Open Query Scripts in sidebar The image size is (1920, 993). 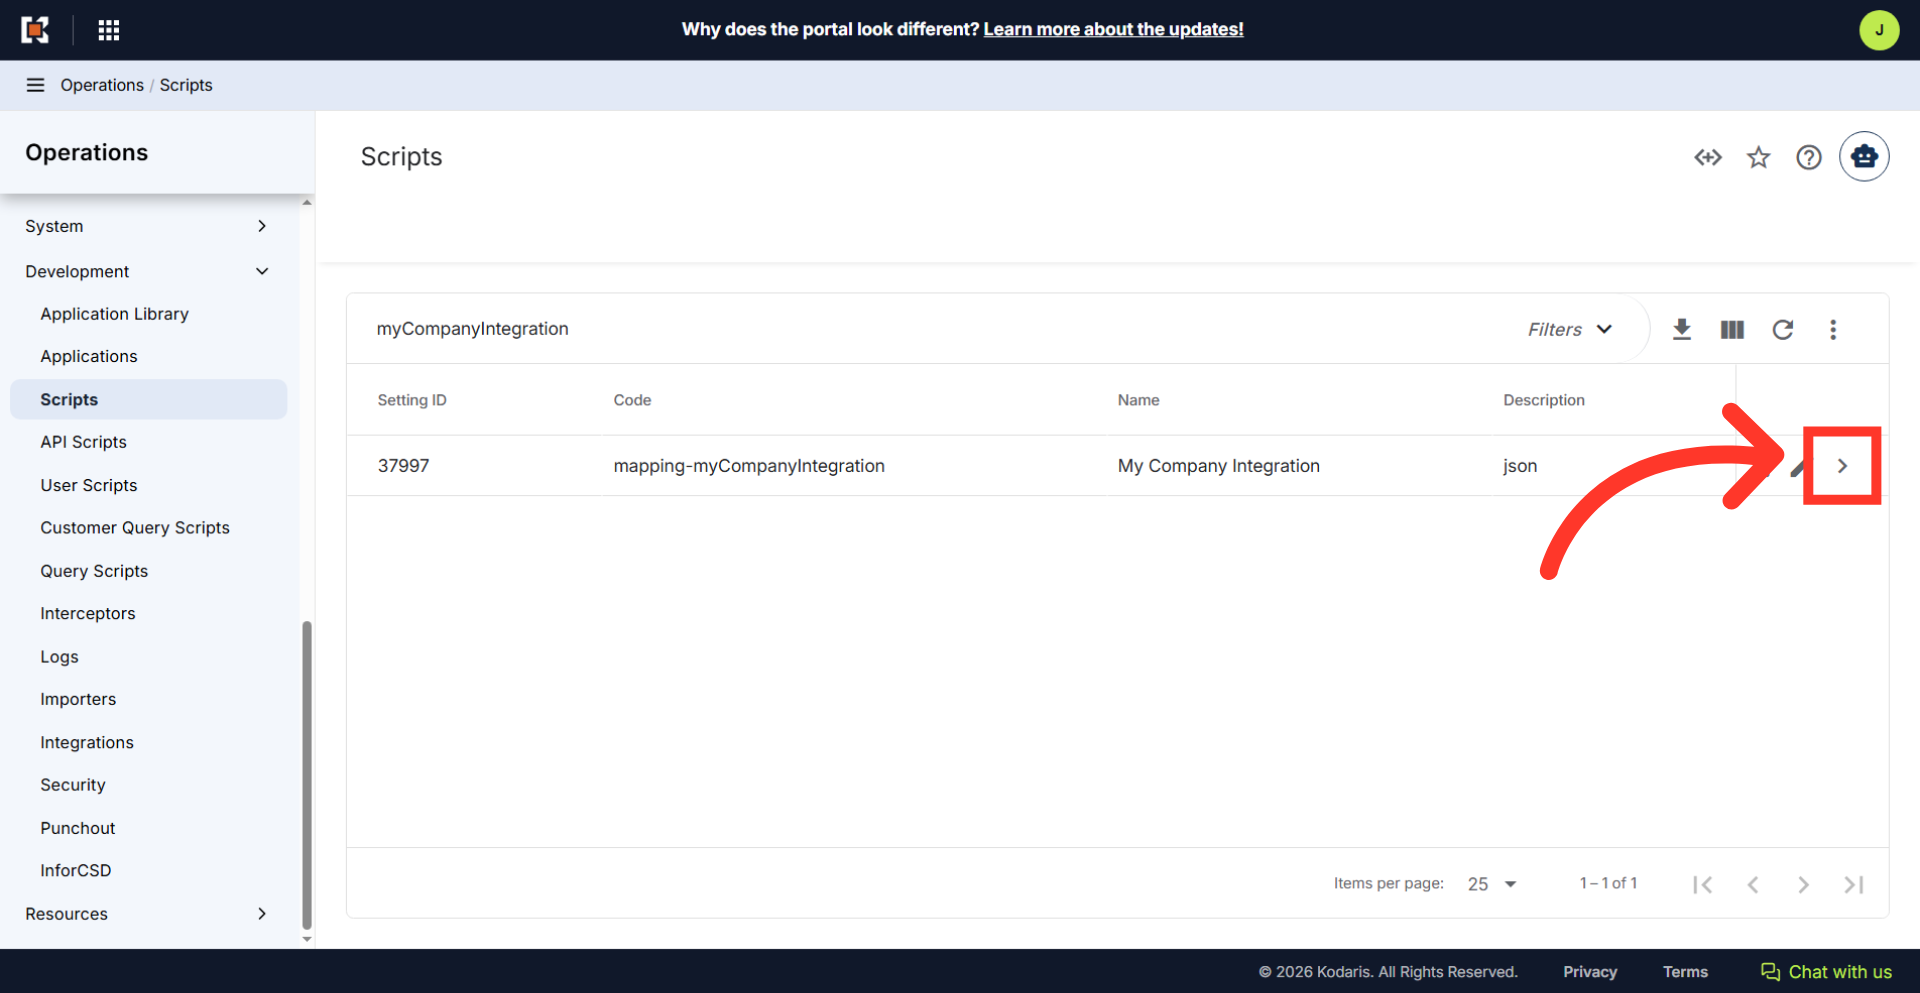coord(94,571)
